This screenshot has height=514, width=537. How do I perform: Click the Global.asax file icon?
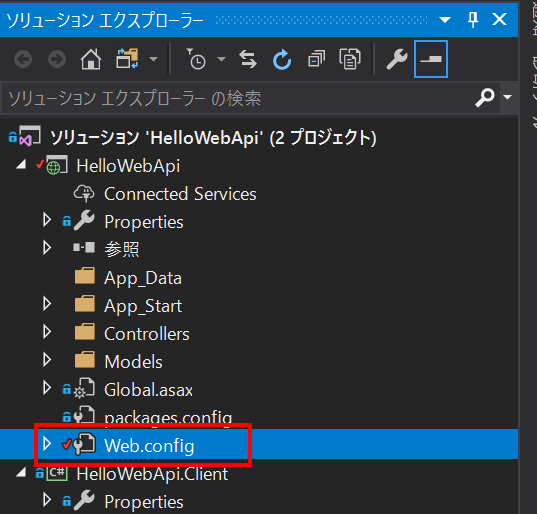pos(85,388)
